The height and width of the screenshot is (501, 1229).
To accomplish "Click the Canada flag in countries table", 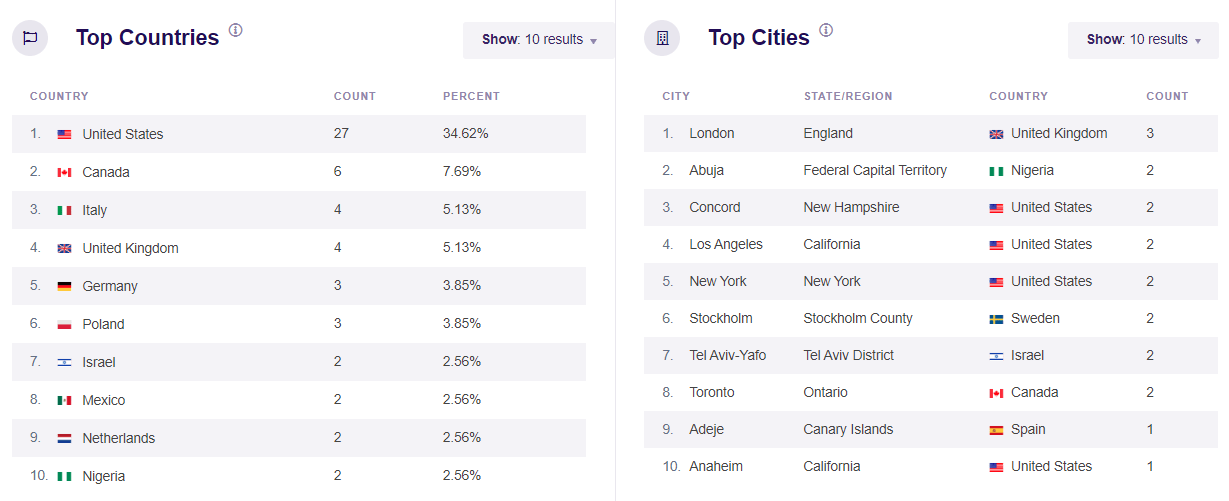I will point(64,172).
